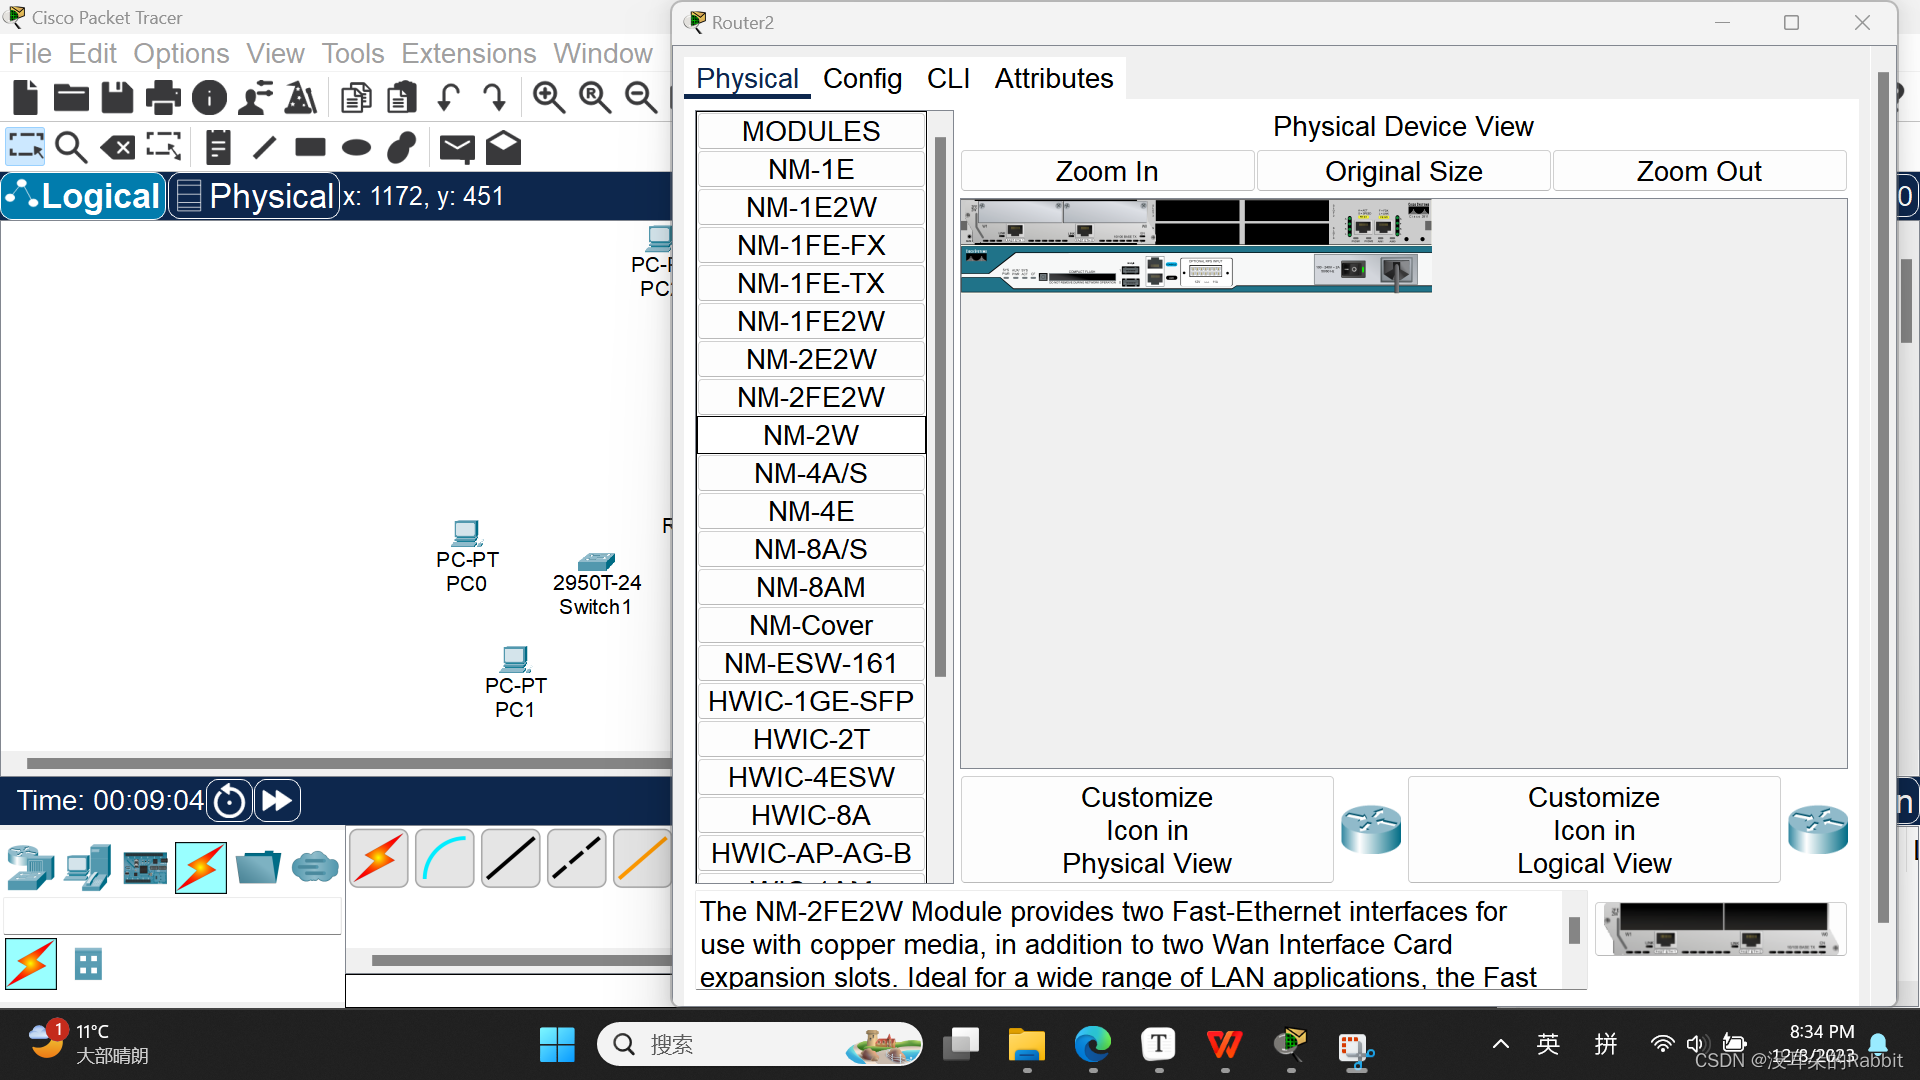Select the HWIC-4ESW module
This screenshot has width=1920, height=1080.
click(x=811, y=777)
